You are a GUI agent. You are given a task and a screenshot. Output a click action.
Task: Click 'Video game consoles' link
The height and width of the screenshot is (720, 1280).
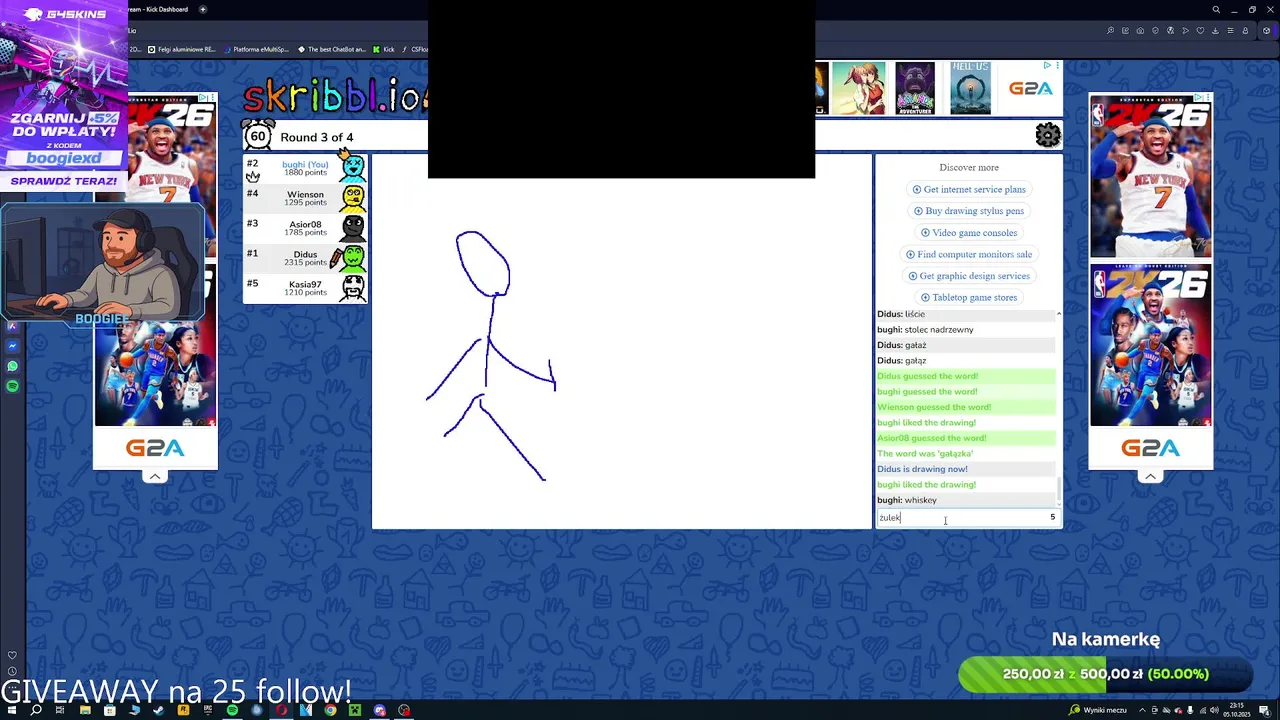(969, 233)
